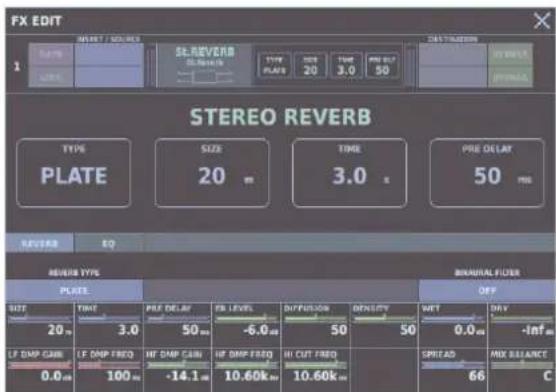Adjust the TIME slider in the parameter grid

(x=109, y=319)
